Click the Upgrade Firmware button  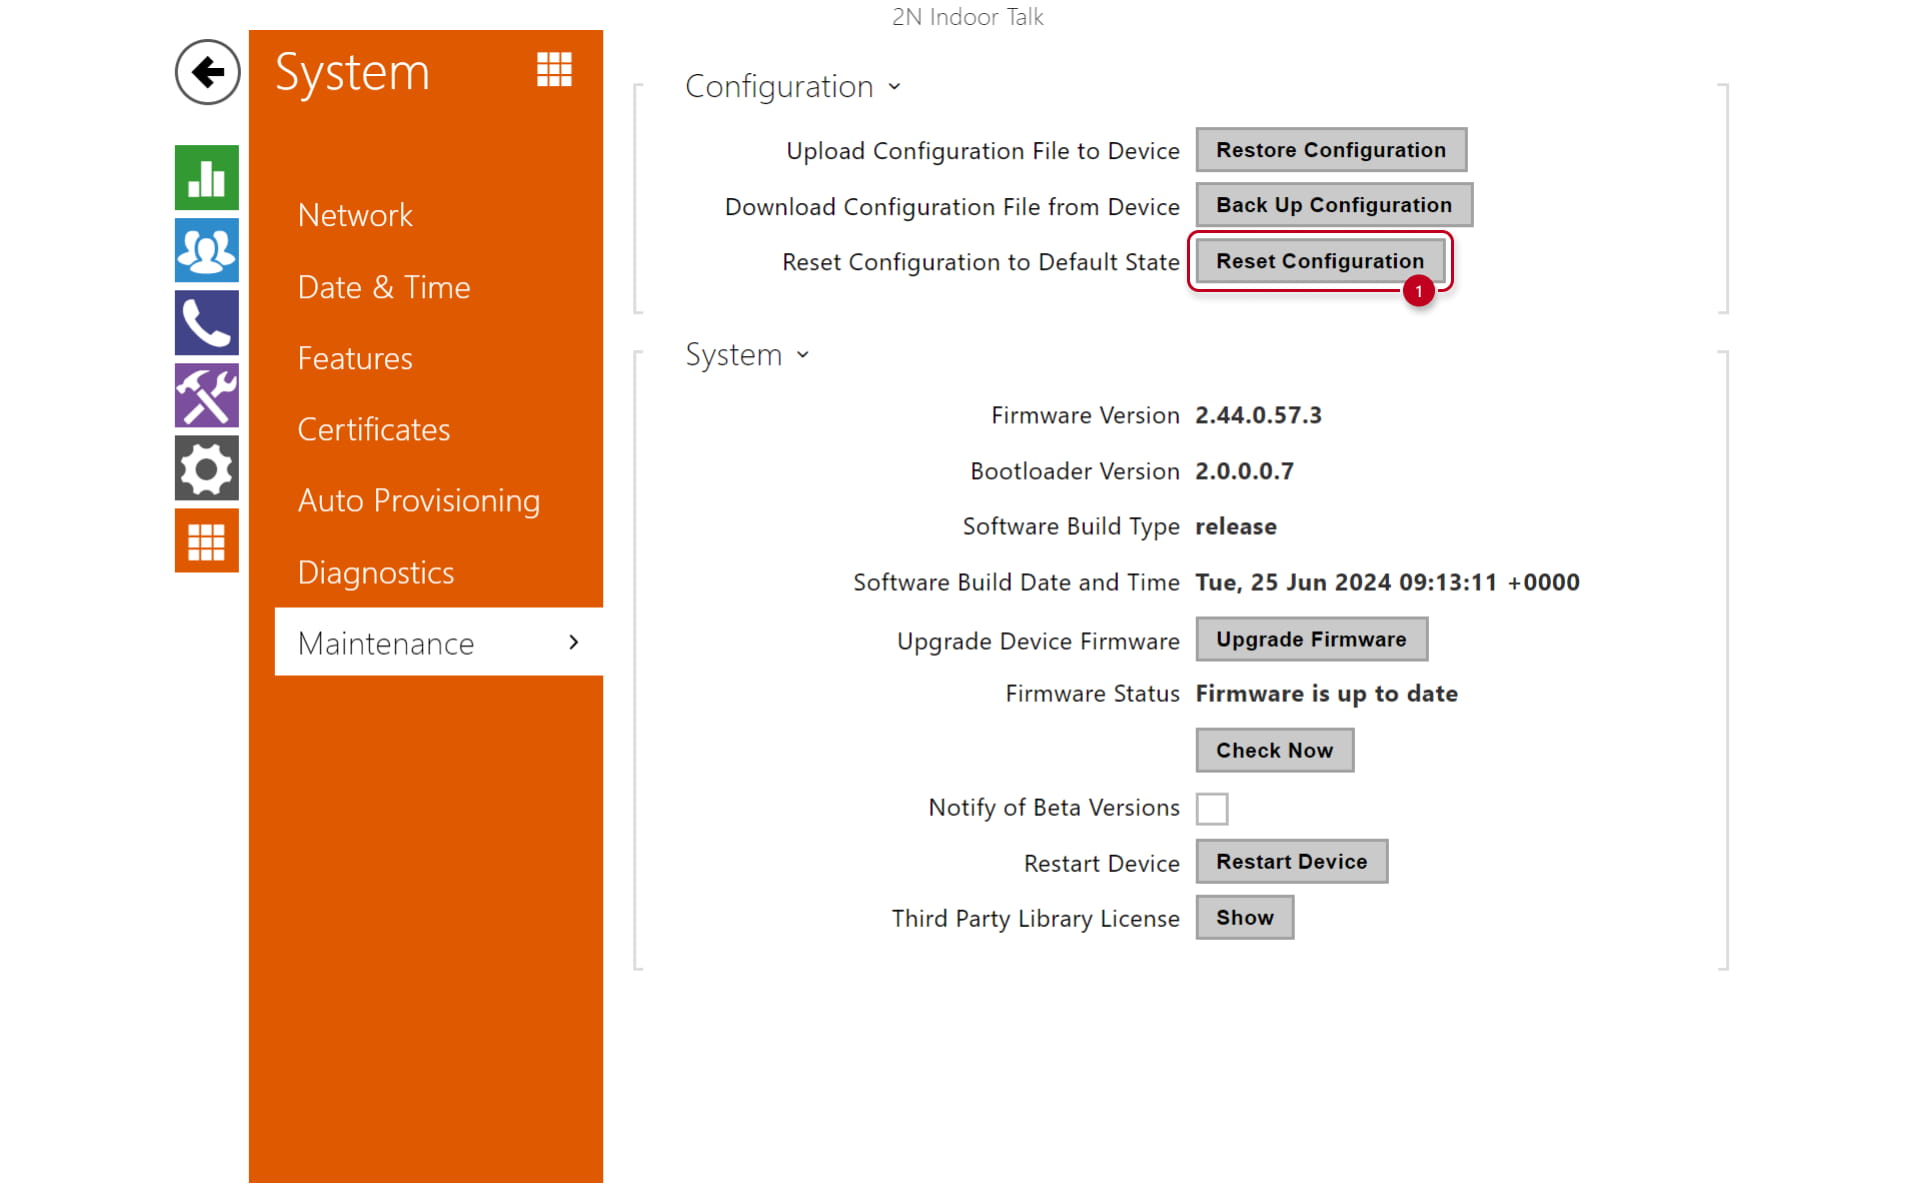pyautogui.click(x=1311, y=639)
